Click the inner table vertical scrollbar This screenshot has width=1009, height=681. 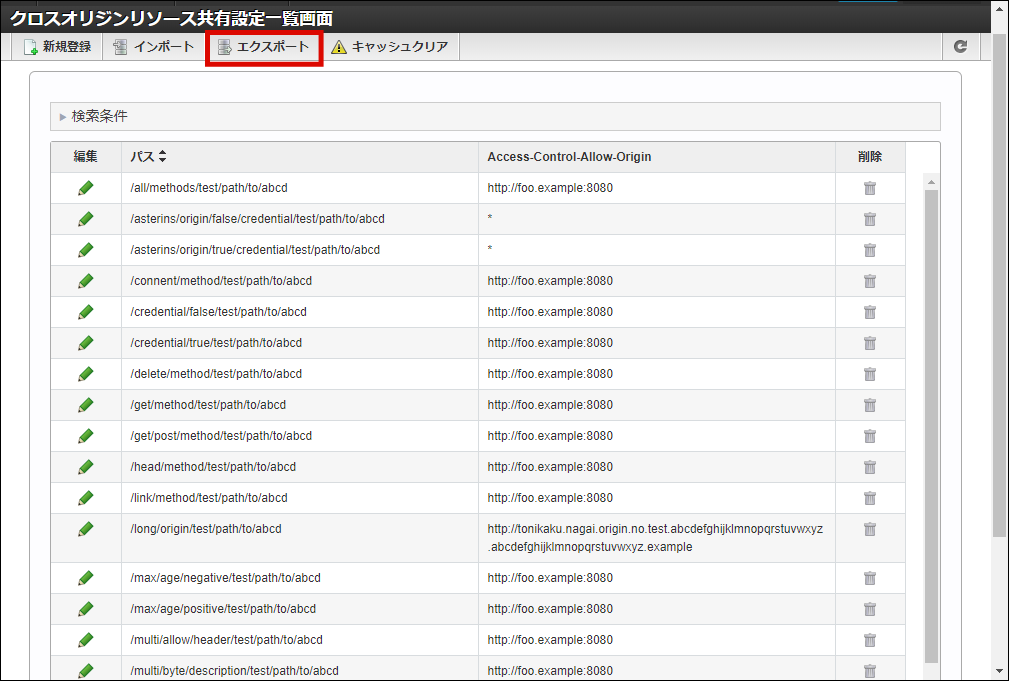pos(931,420)
